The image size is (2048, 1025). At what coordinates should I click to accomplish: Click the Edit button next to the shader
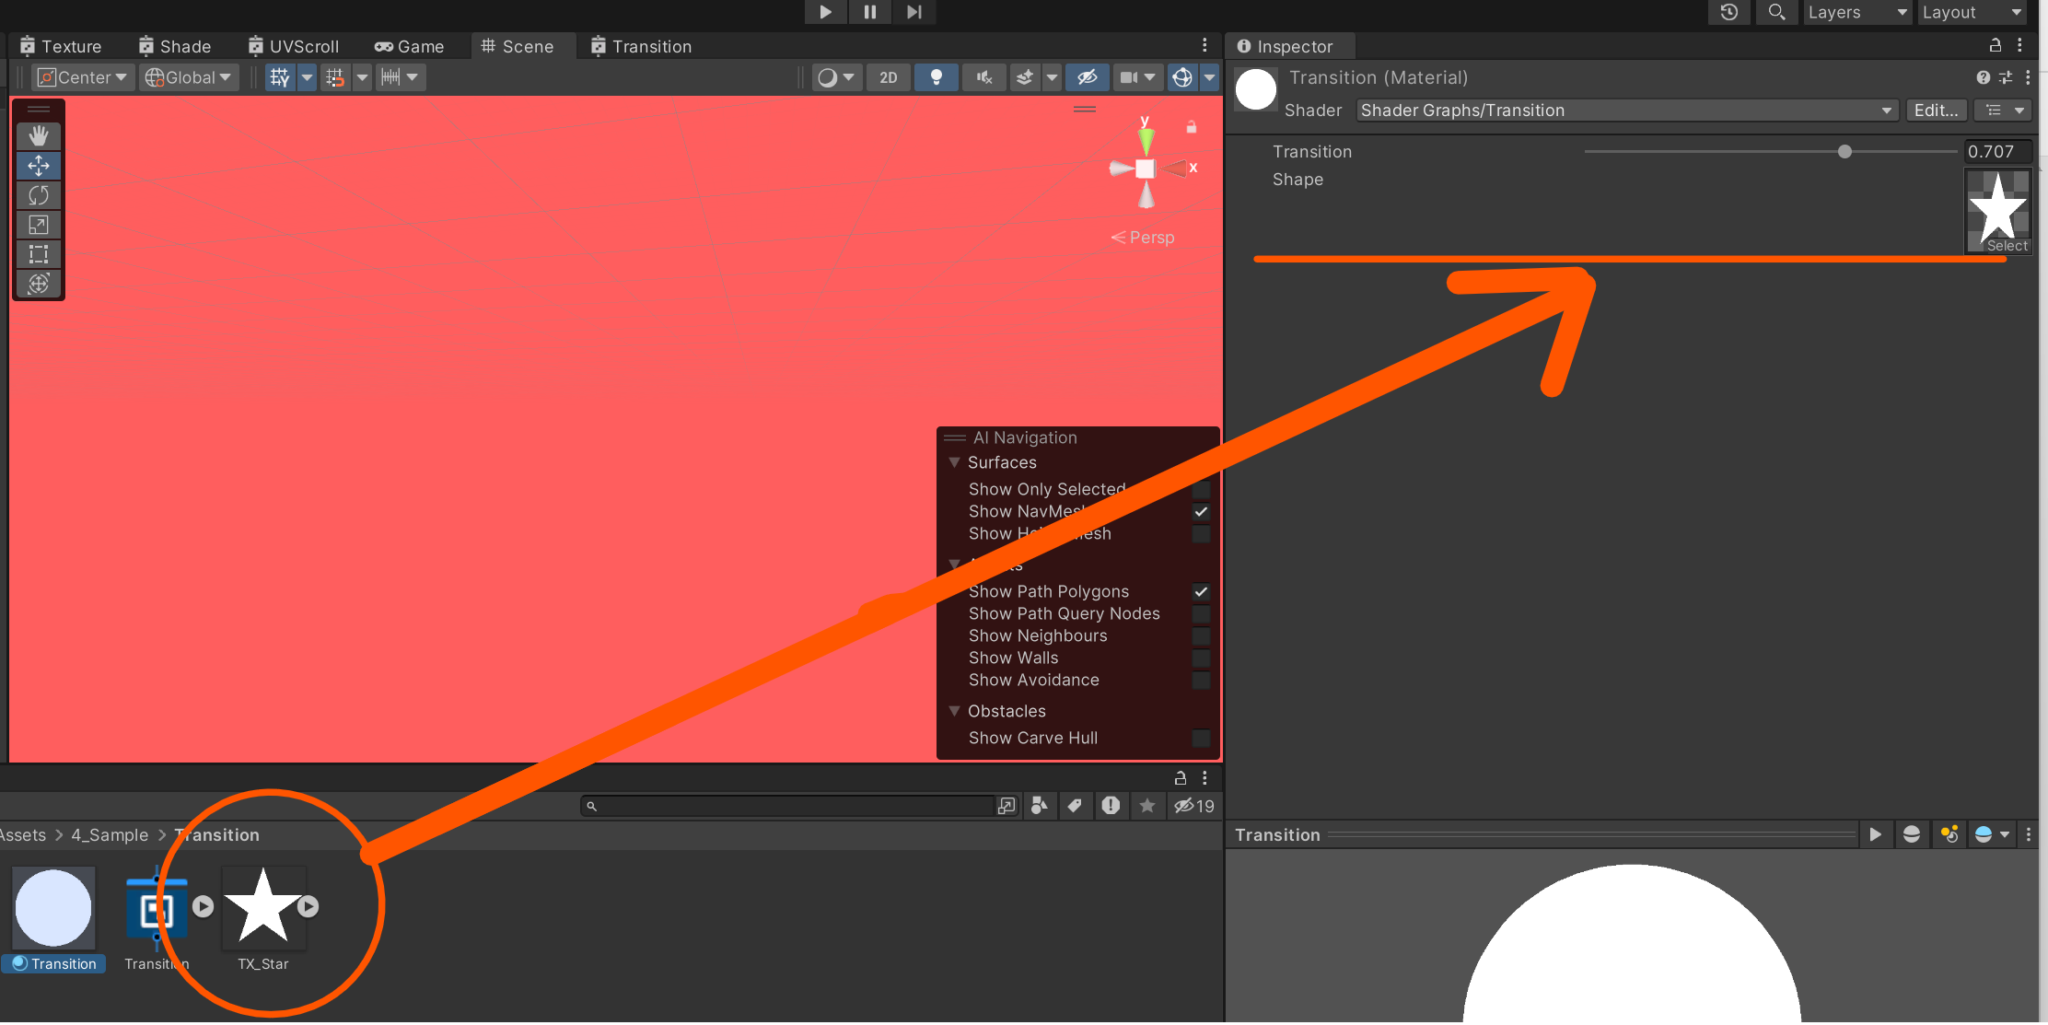coord(1936,110)
